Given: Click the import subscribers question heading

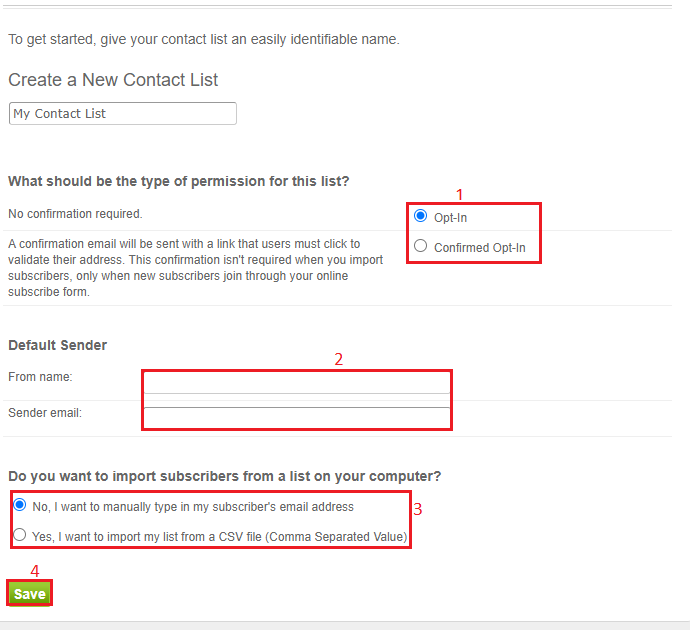Looking at the screenshot, I should coord(224,475).
